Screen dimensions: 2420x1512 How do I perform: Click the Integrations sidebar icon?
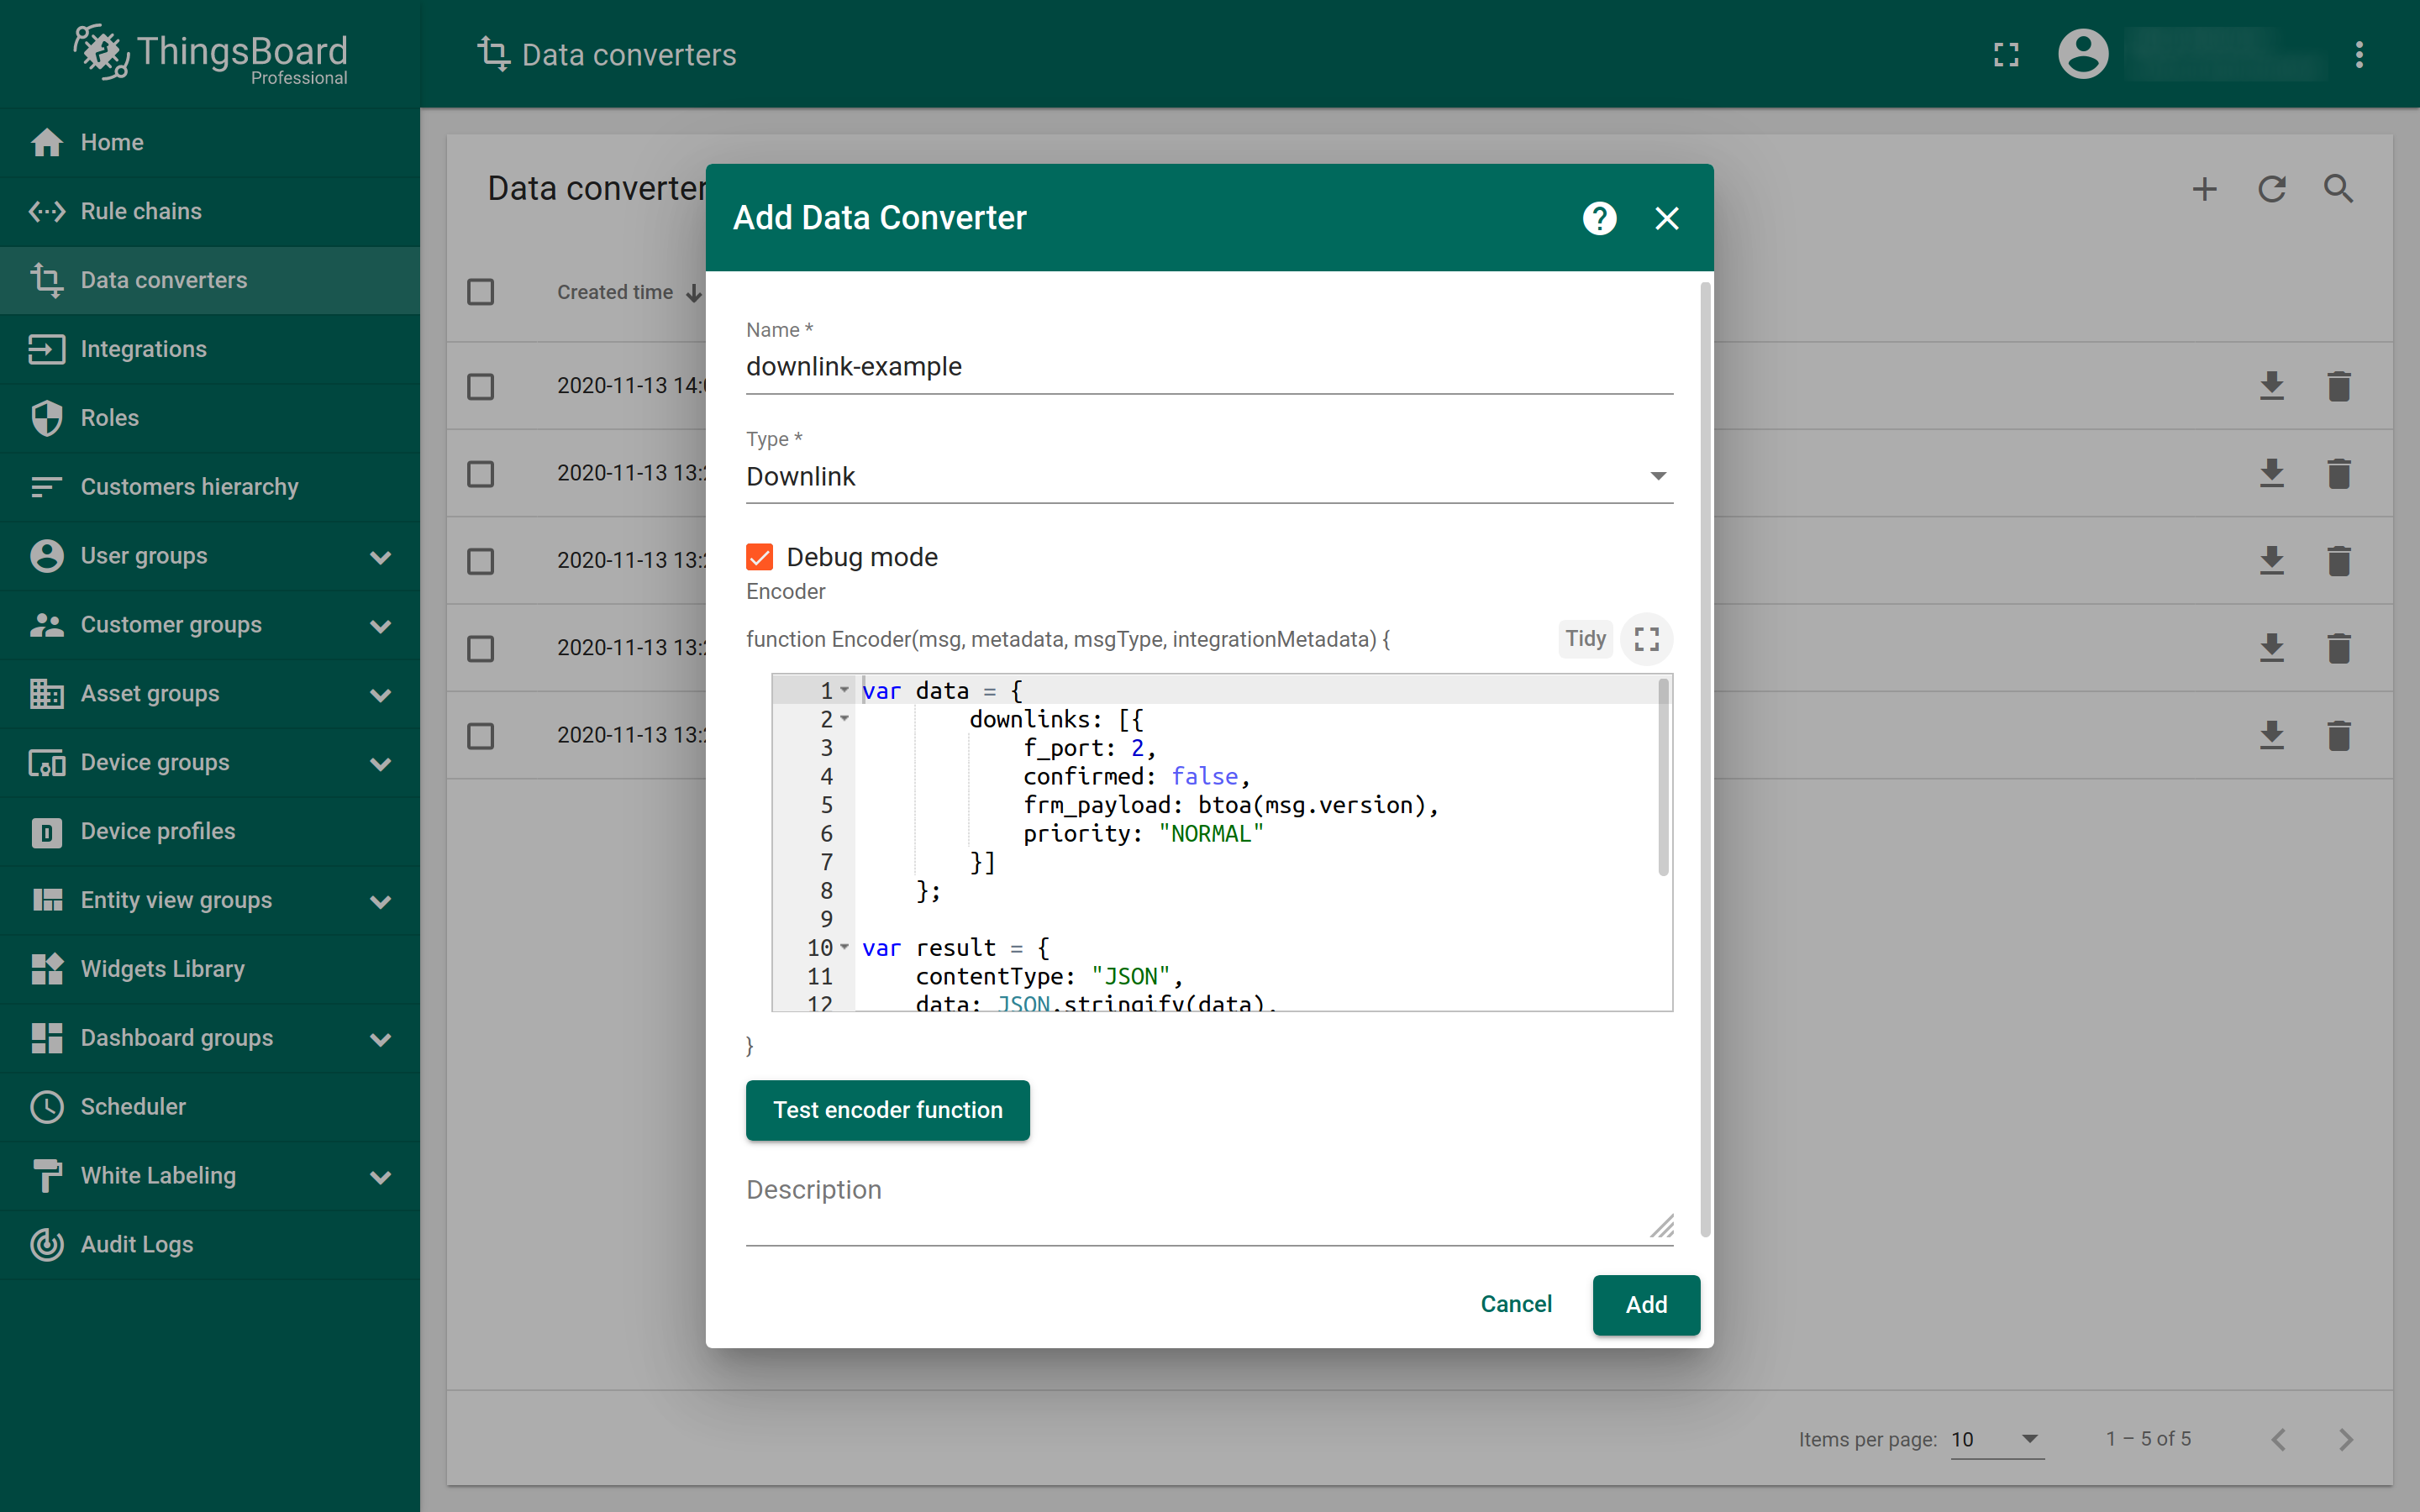(x=47, y=349)
